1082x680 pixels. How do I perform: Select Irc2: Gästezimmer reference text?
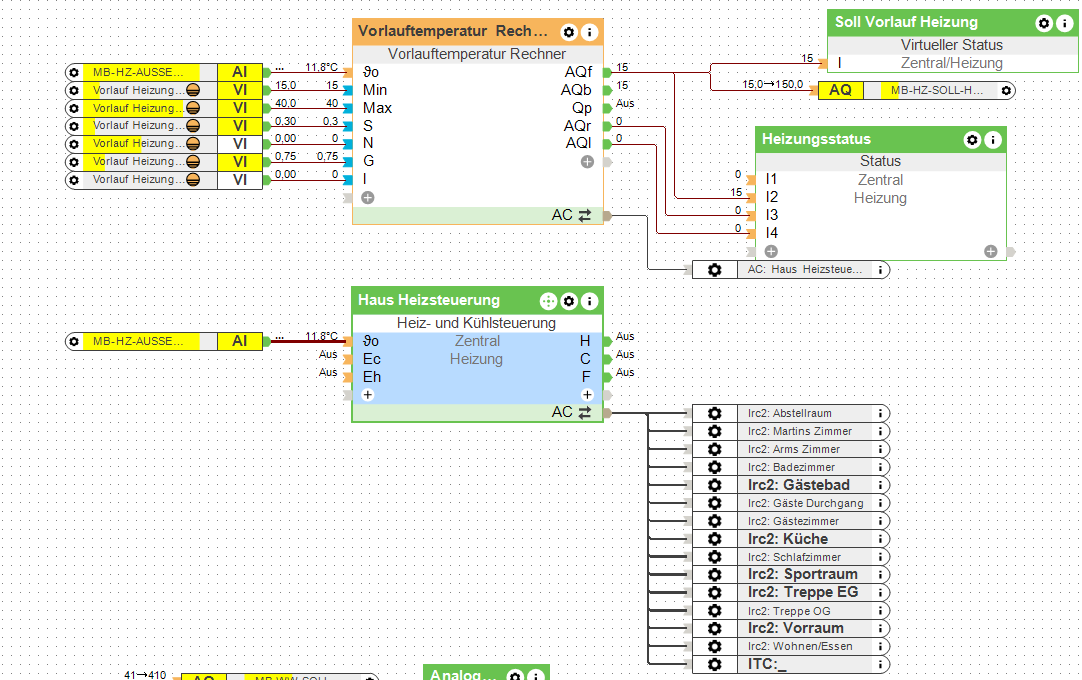pyautogui.click(x=794, y=521)
